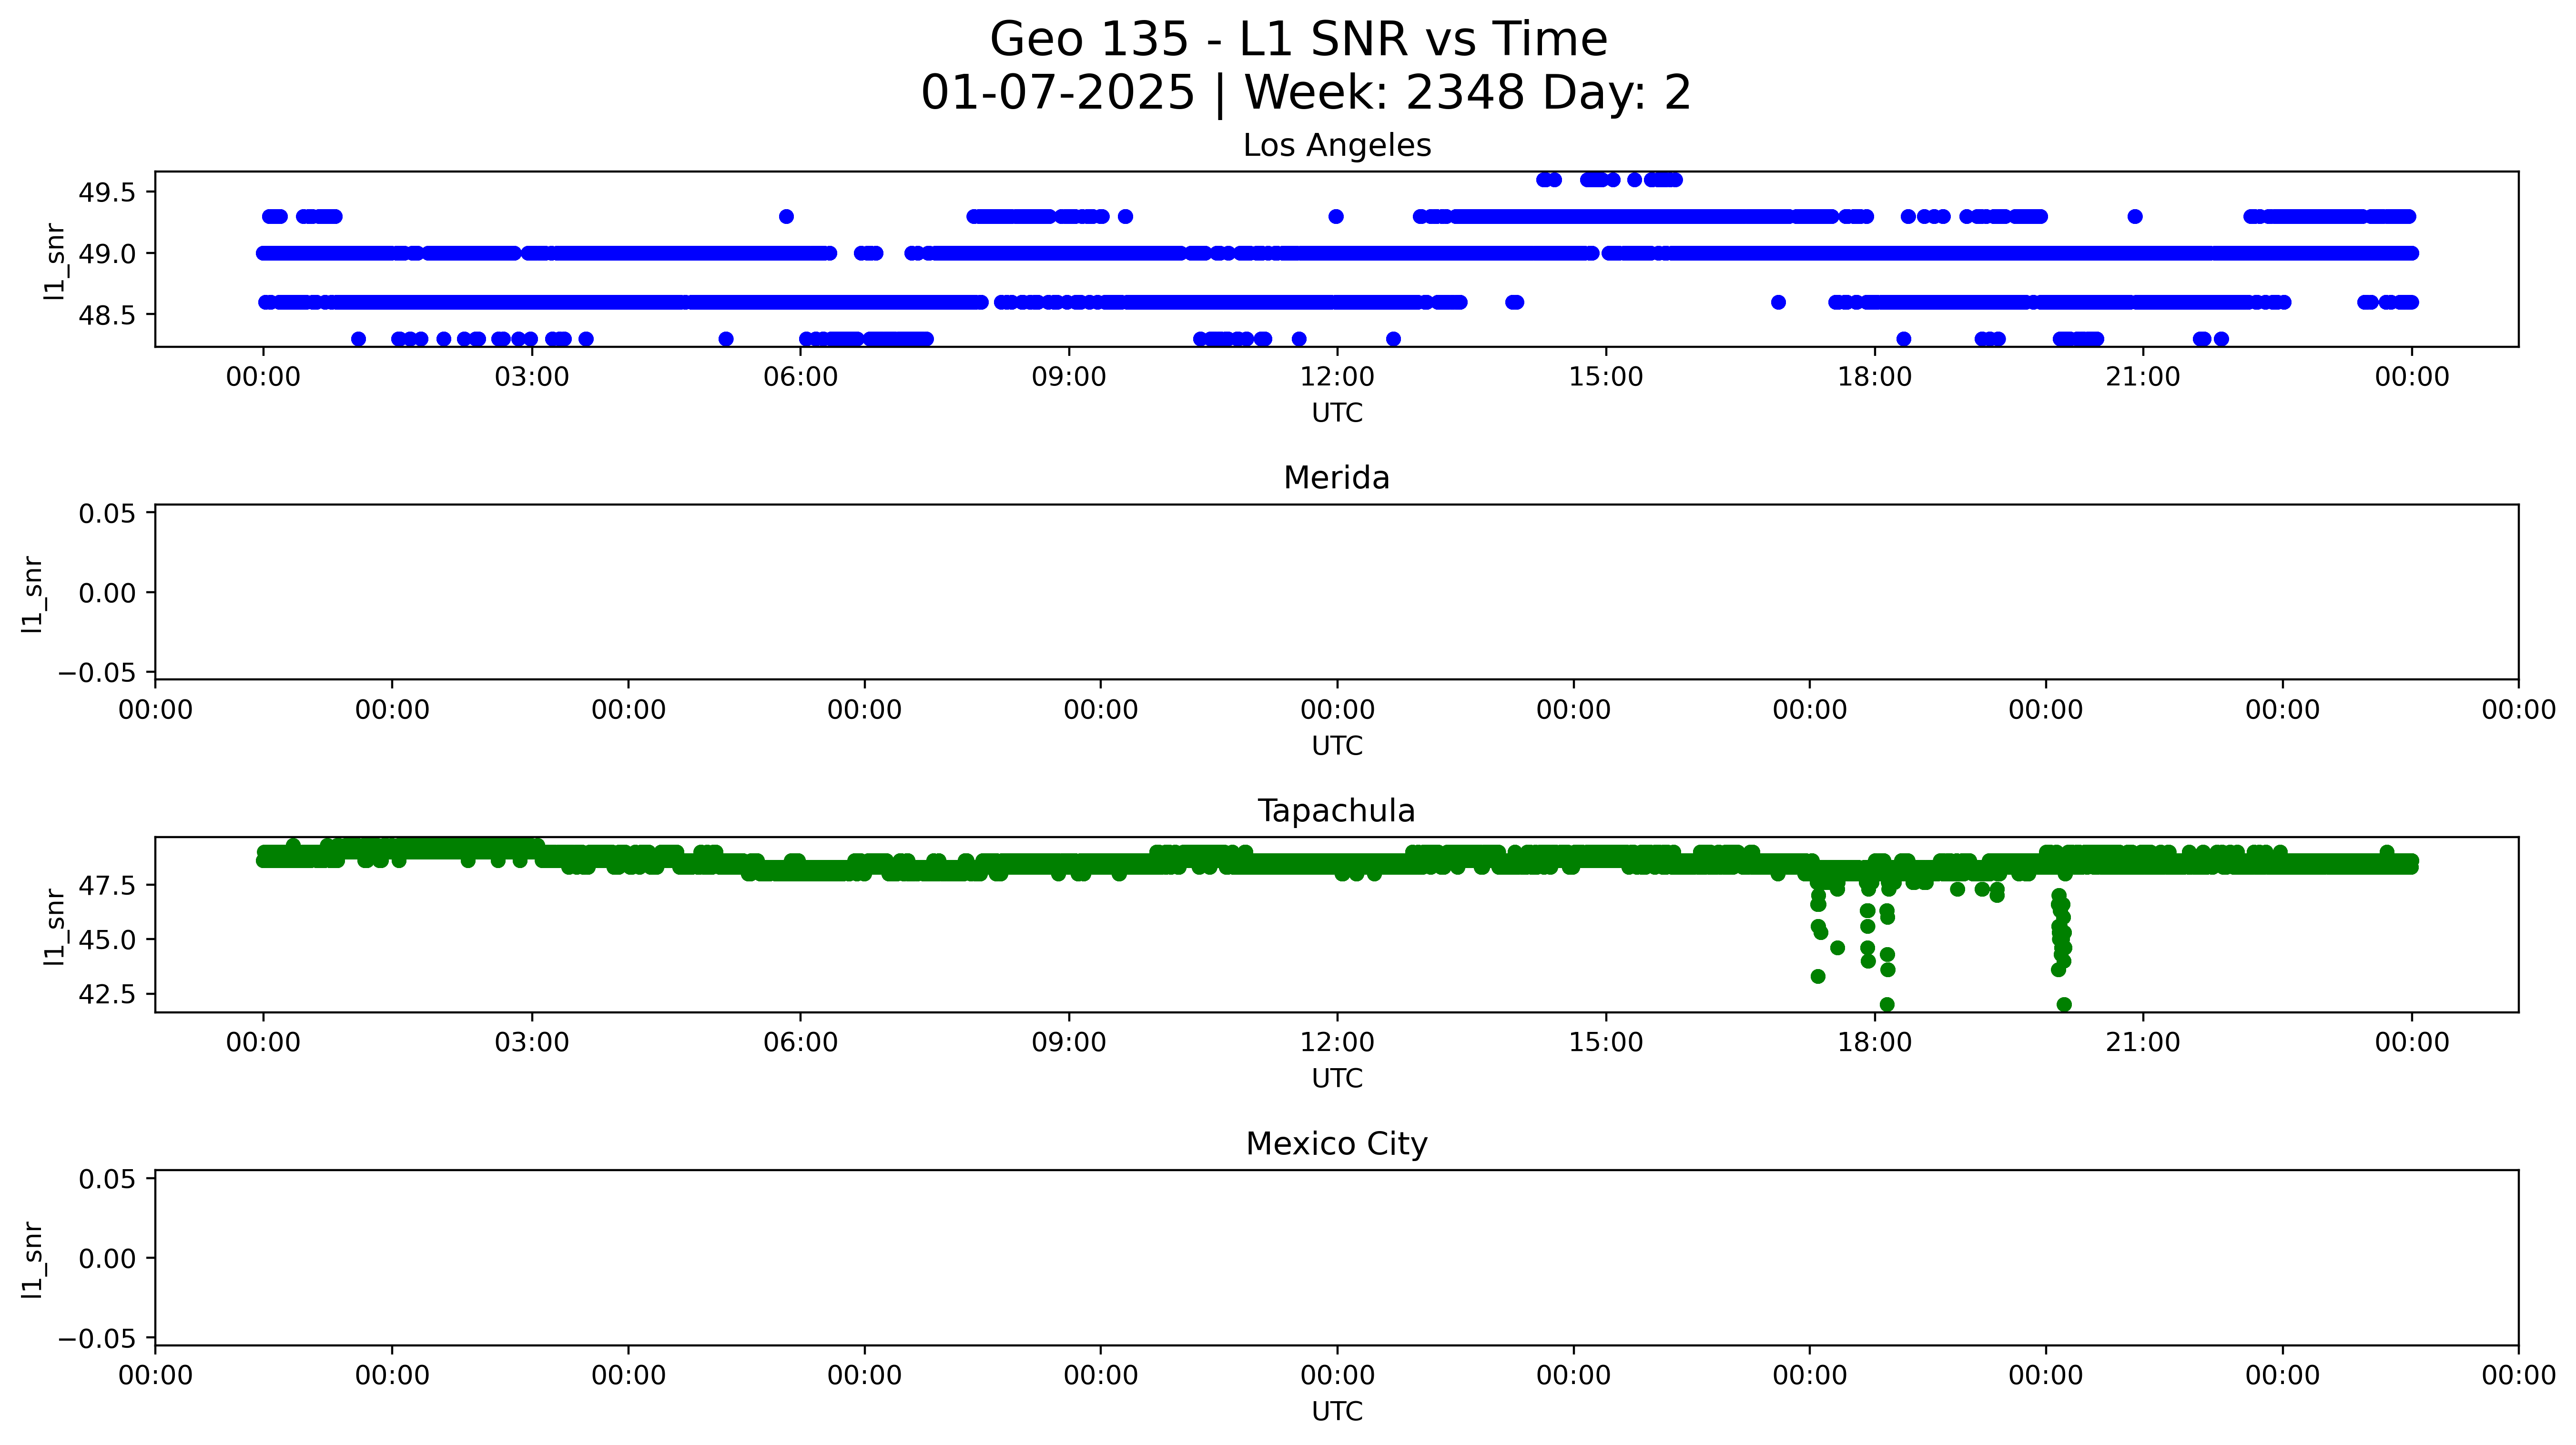Click the 21:00 tick label under Tapachula plot
This screenshot has height=1445, width=2576.
coord(2142,1043)
